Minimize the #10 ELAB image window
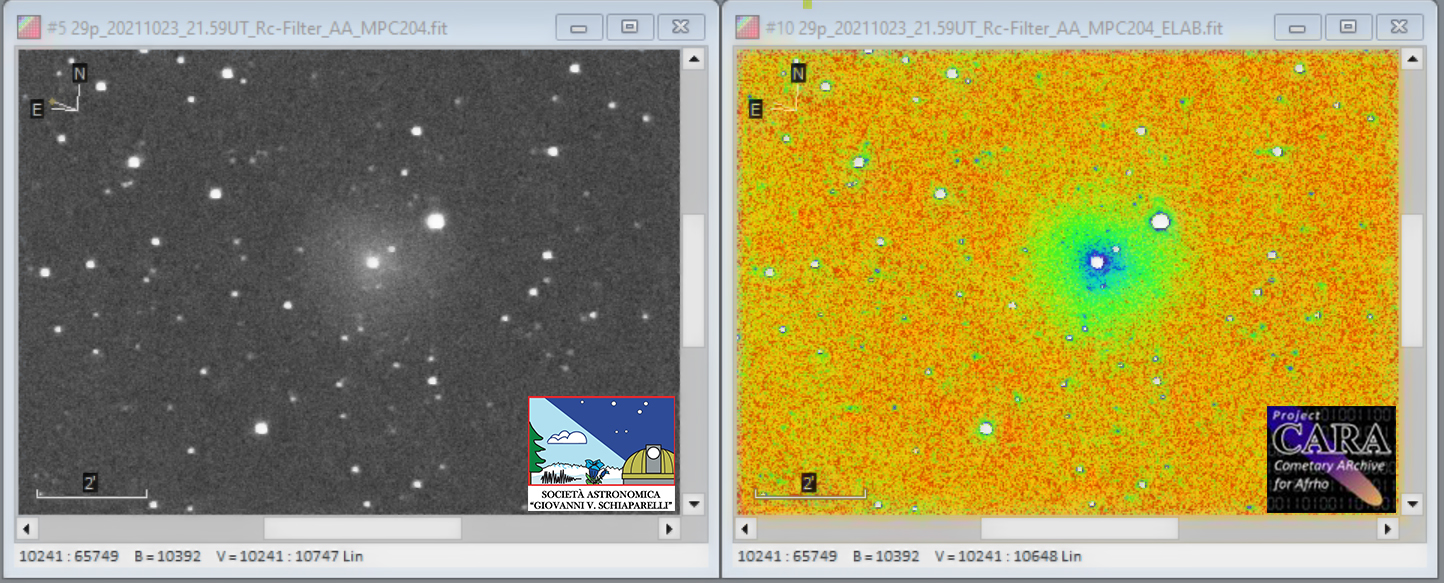Image resolution: width=1444 pixels, height=583 pixels. (x=1296, y=27)
